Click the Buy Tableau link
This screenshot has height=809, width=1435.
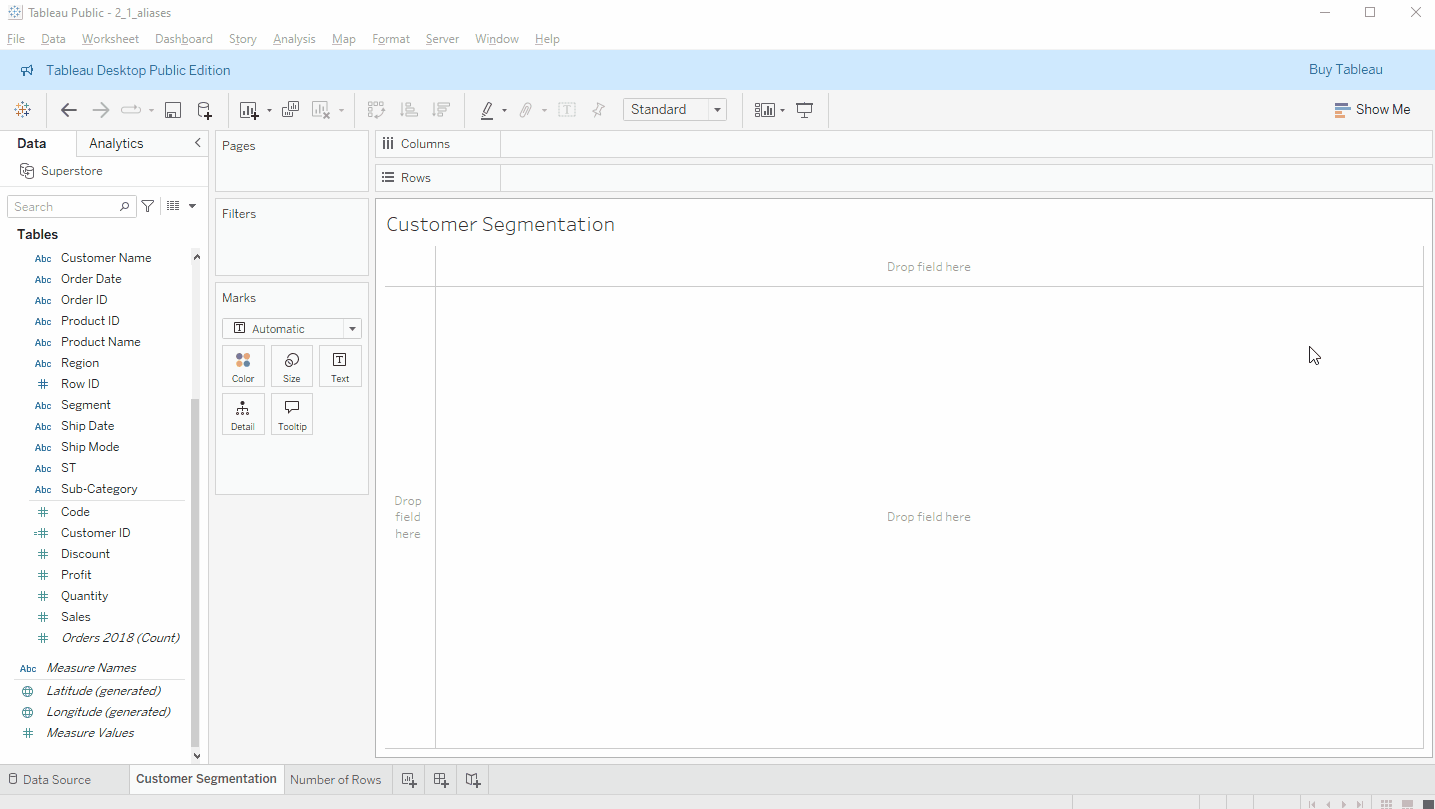[1346, 70]
